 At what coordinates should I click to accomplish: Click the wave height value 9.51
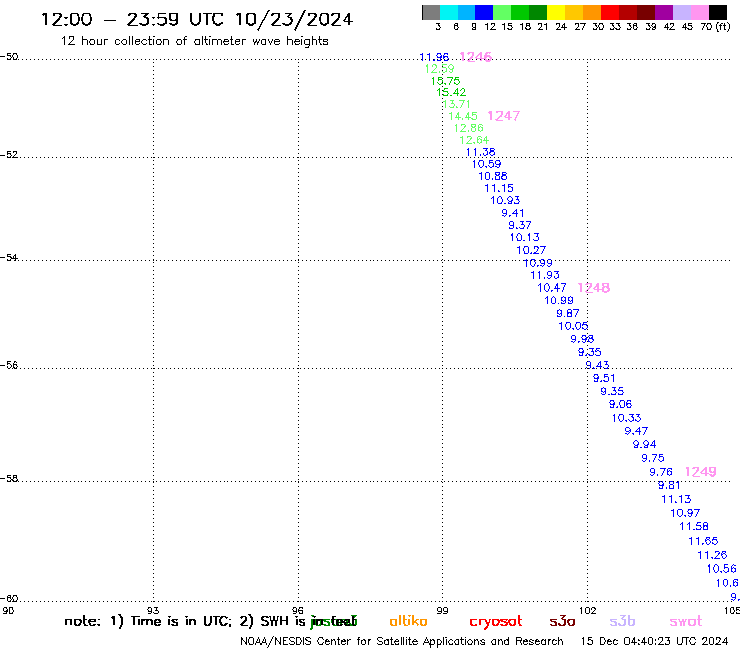tap(604, 378)
